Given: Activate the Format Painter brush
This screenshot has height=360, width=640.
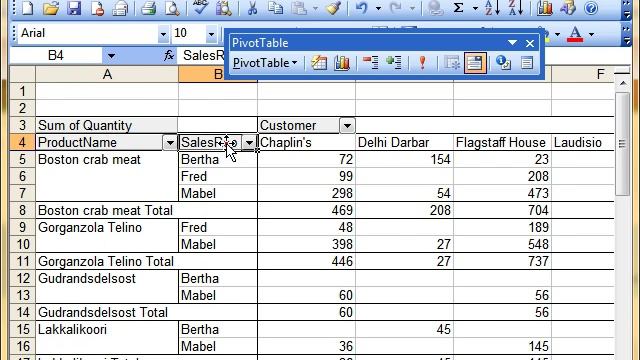Looking at the screenshot, I should click(x=333, y=7).
